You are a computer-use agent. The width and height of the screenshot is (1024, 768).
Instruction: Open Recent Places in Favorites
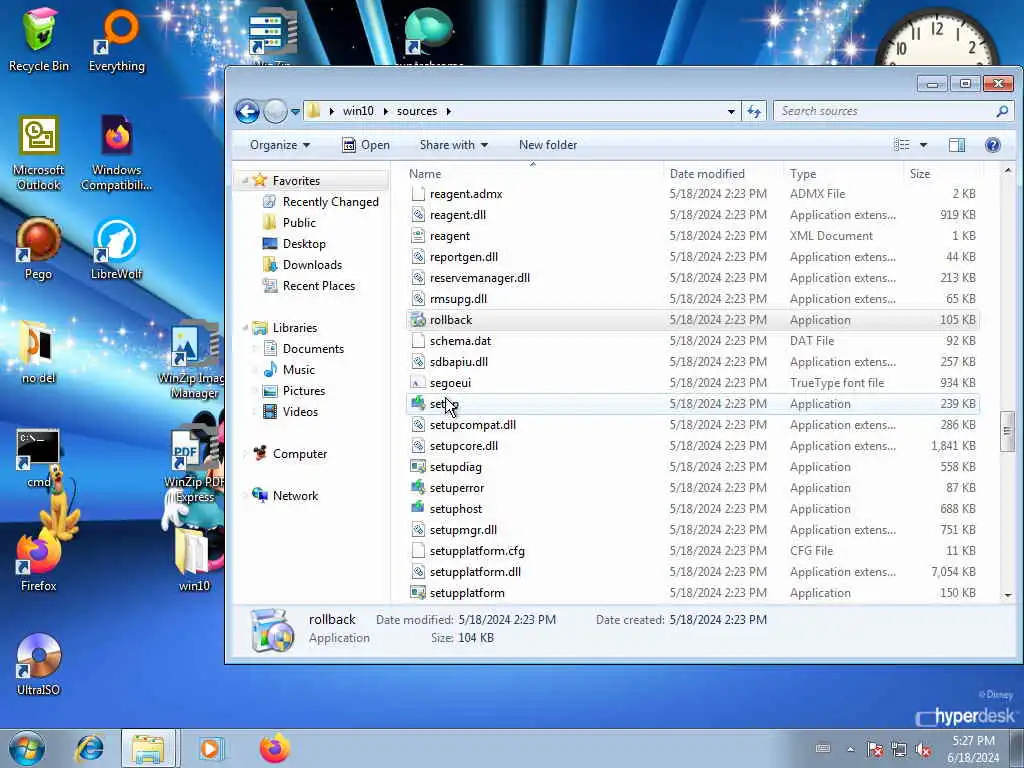pos(309,285)
